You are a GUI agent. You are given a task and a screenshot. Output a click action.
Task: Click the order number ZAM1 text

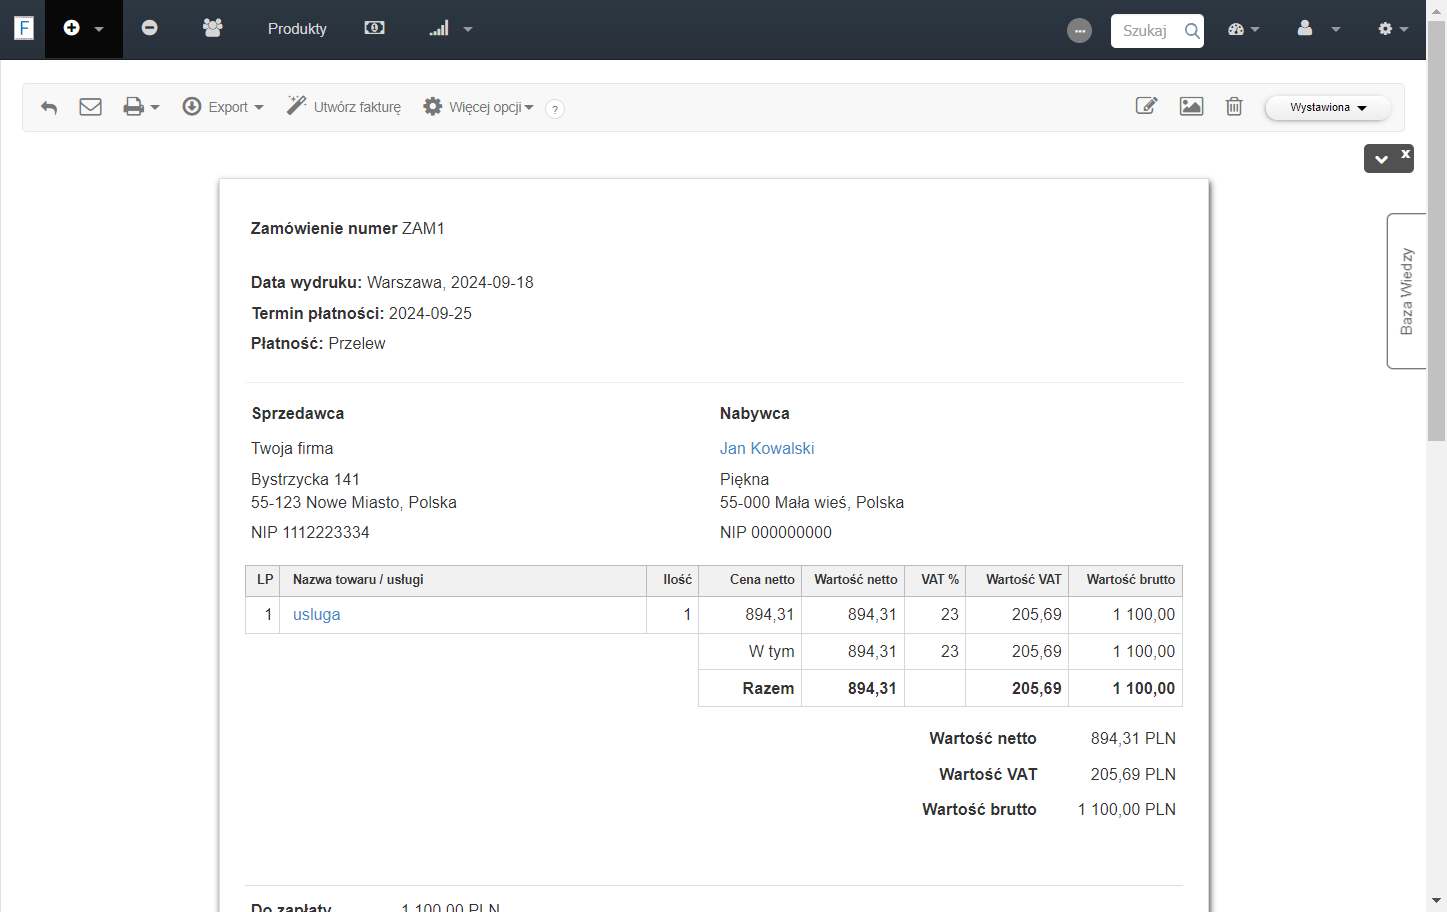point(423,228)
